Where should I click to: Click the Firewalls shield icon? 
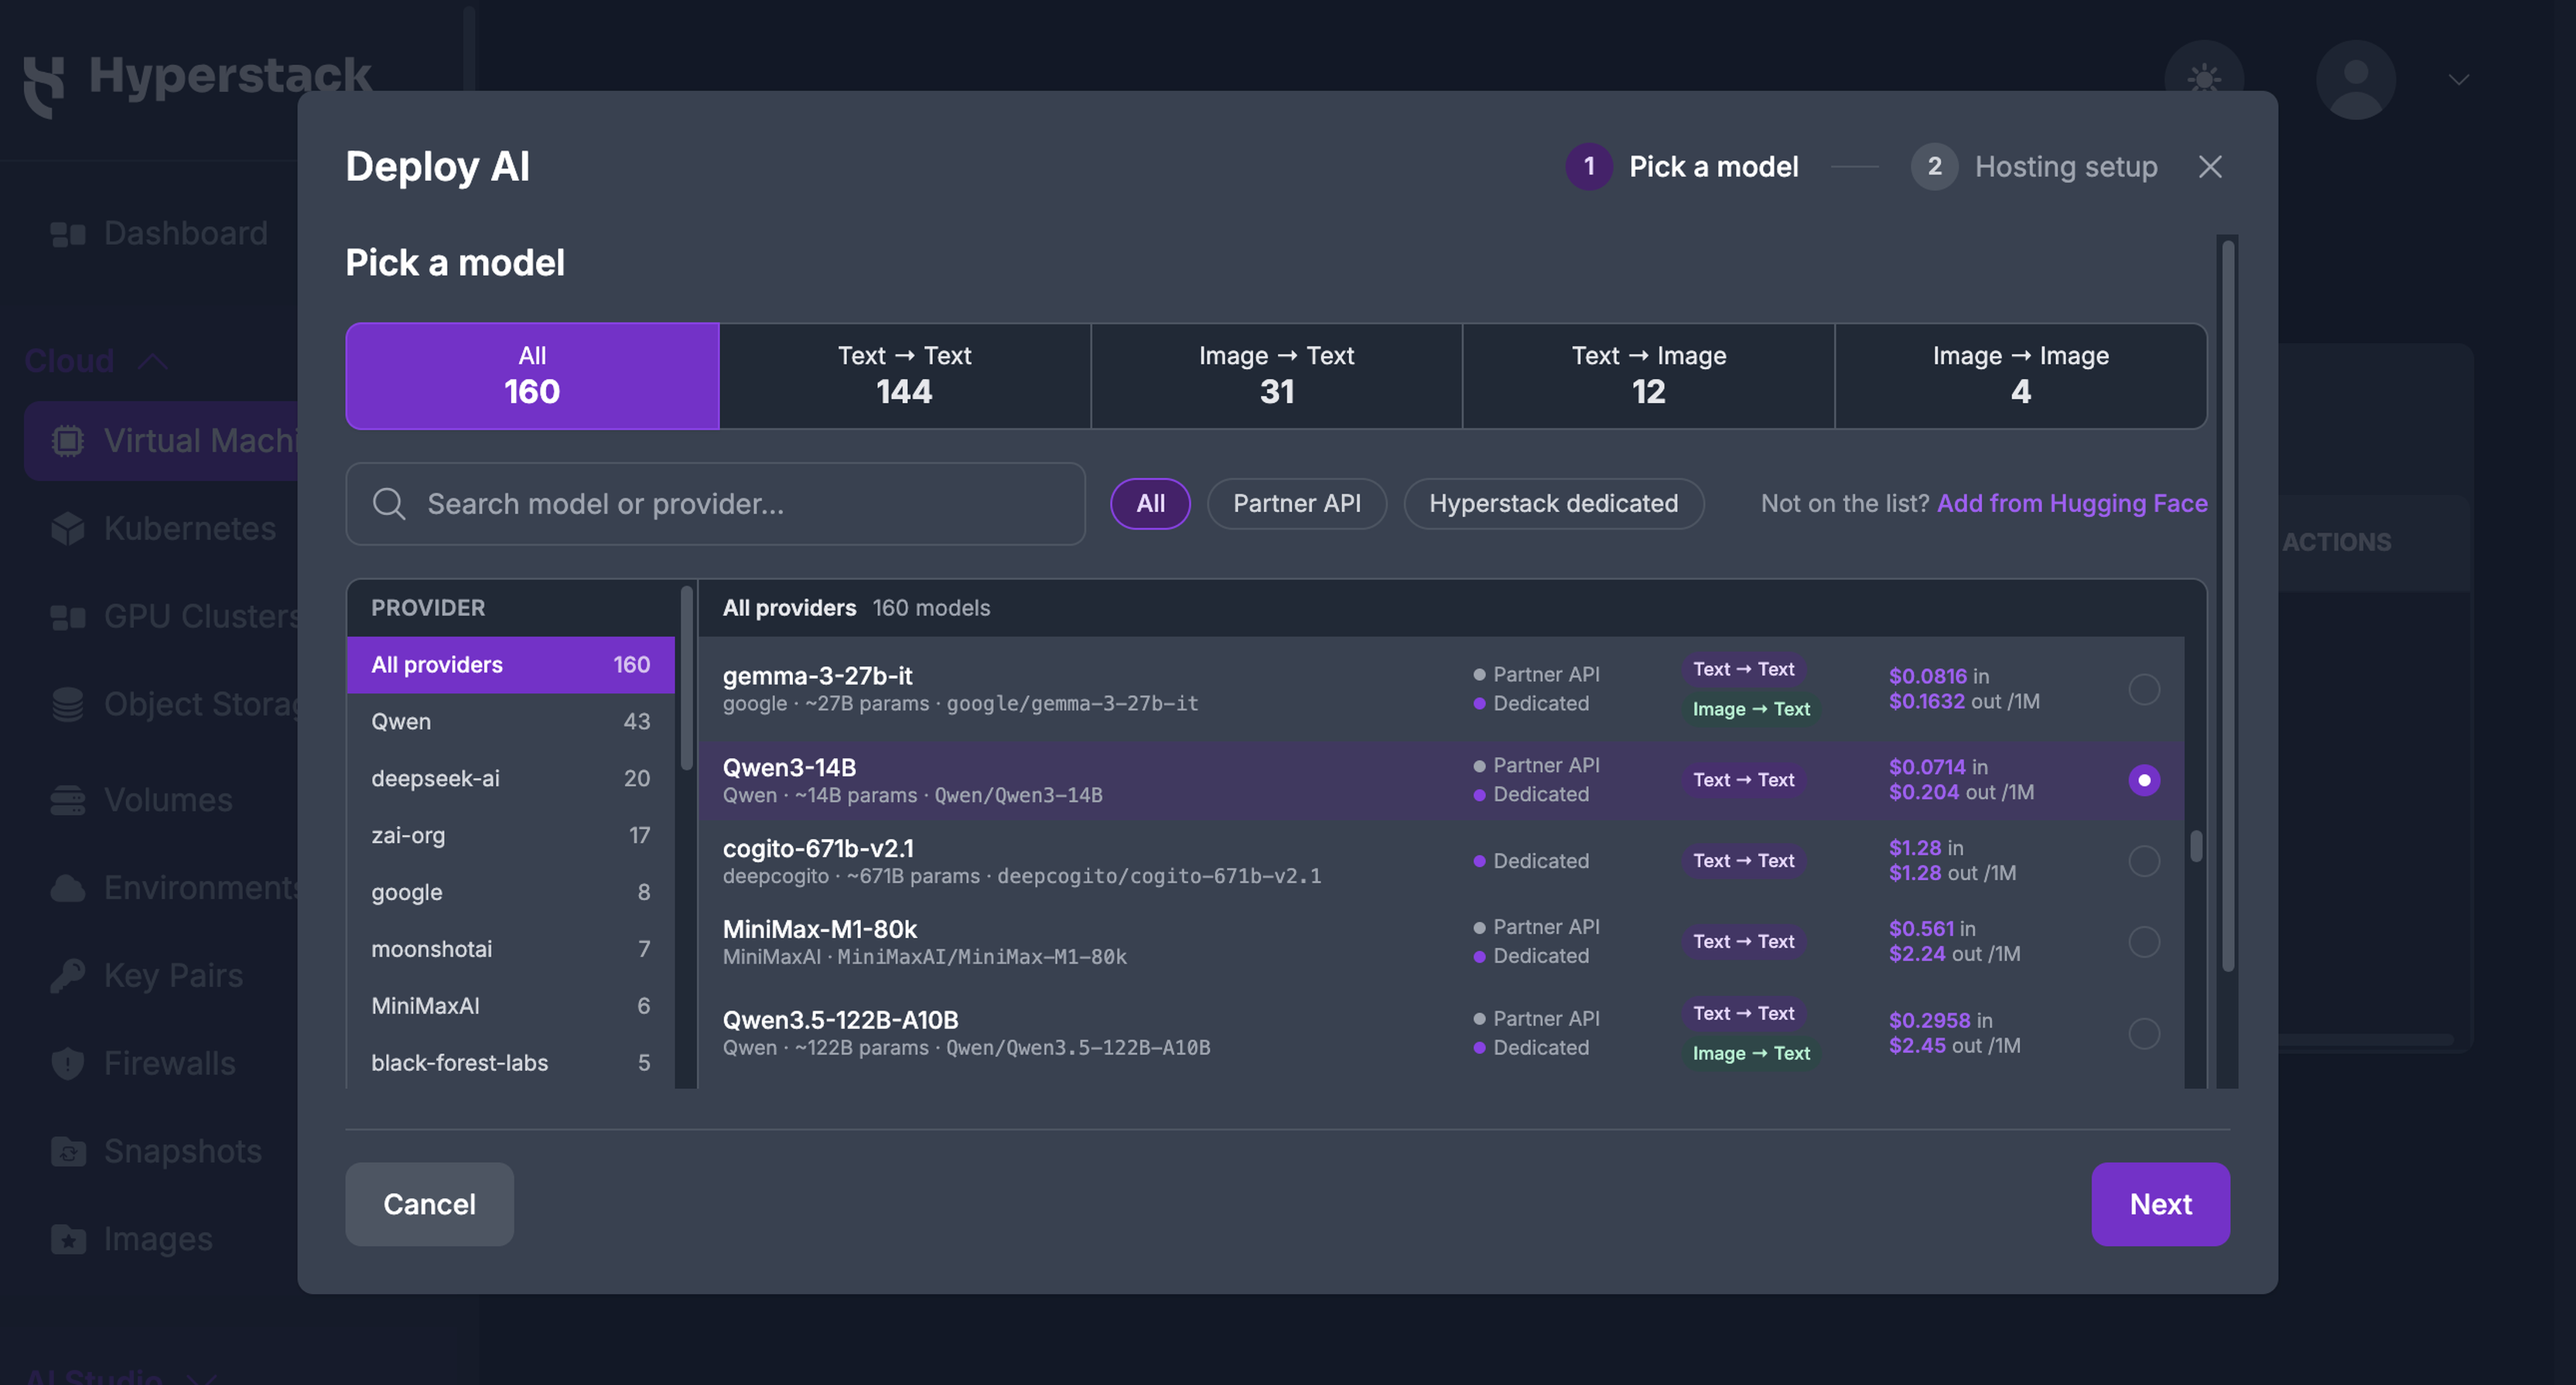(x=68, y=1063)
